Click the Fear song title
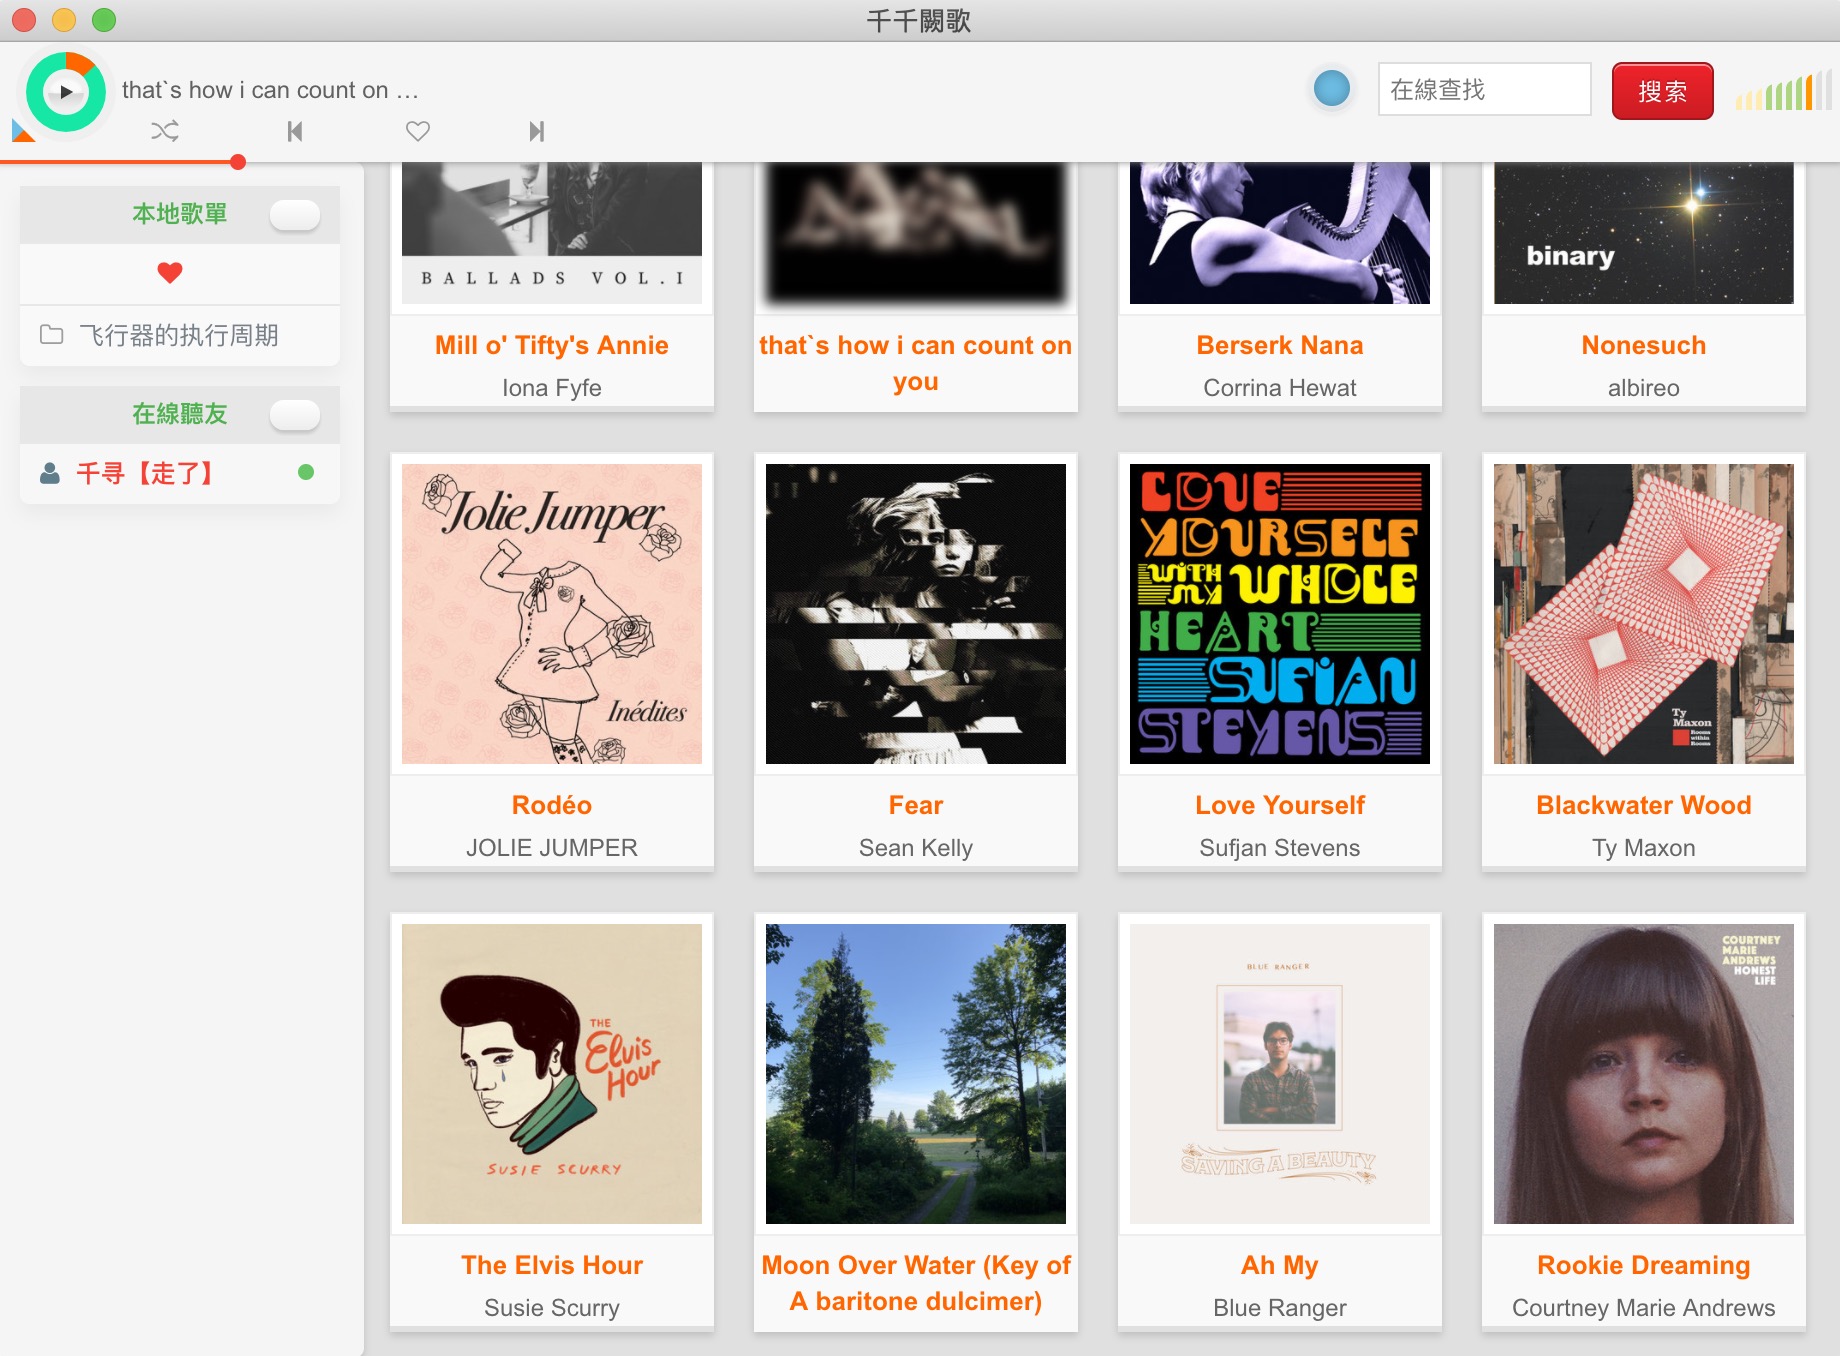Image resolution: width=1840 pixels, height=1356 pixels. [x=916, y=805]
